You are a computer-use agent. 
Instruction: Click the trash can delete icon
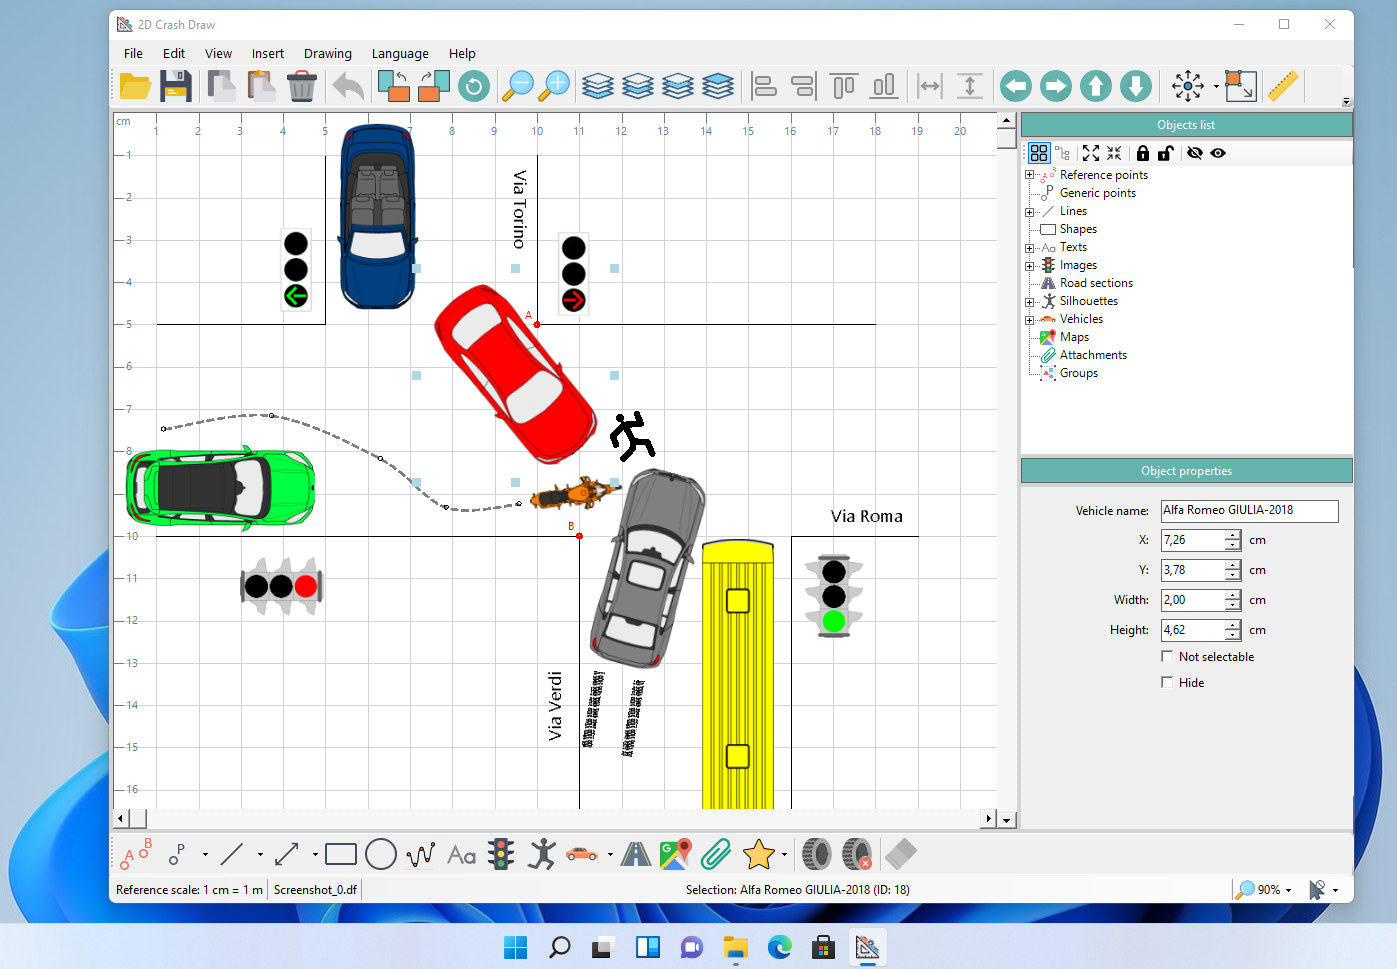coord(301,87)
